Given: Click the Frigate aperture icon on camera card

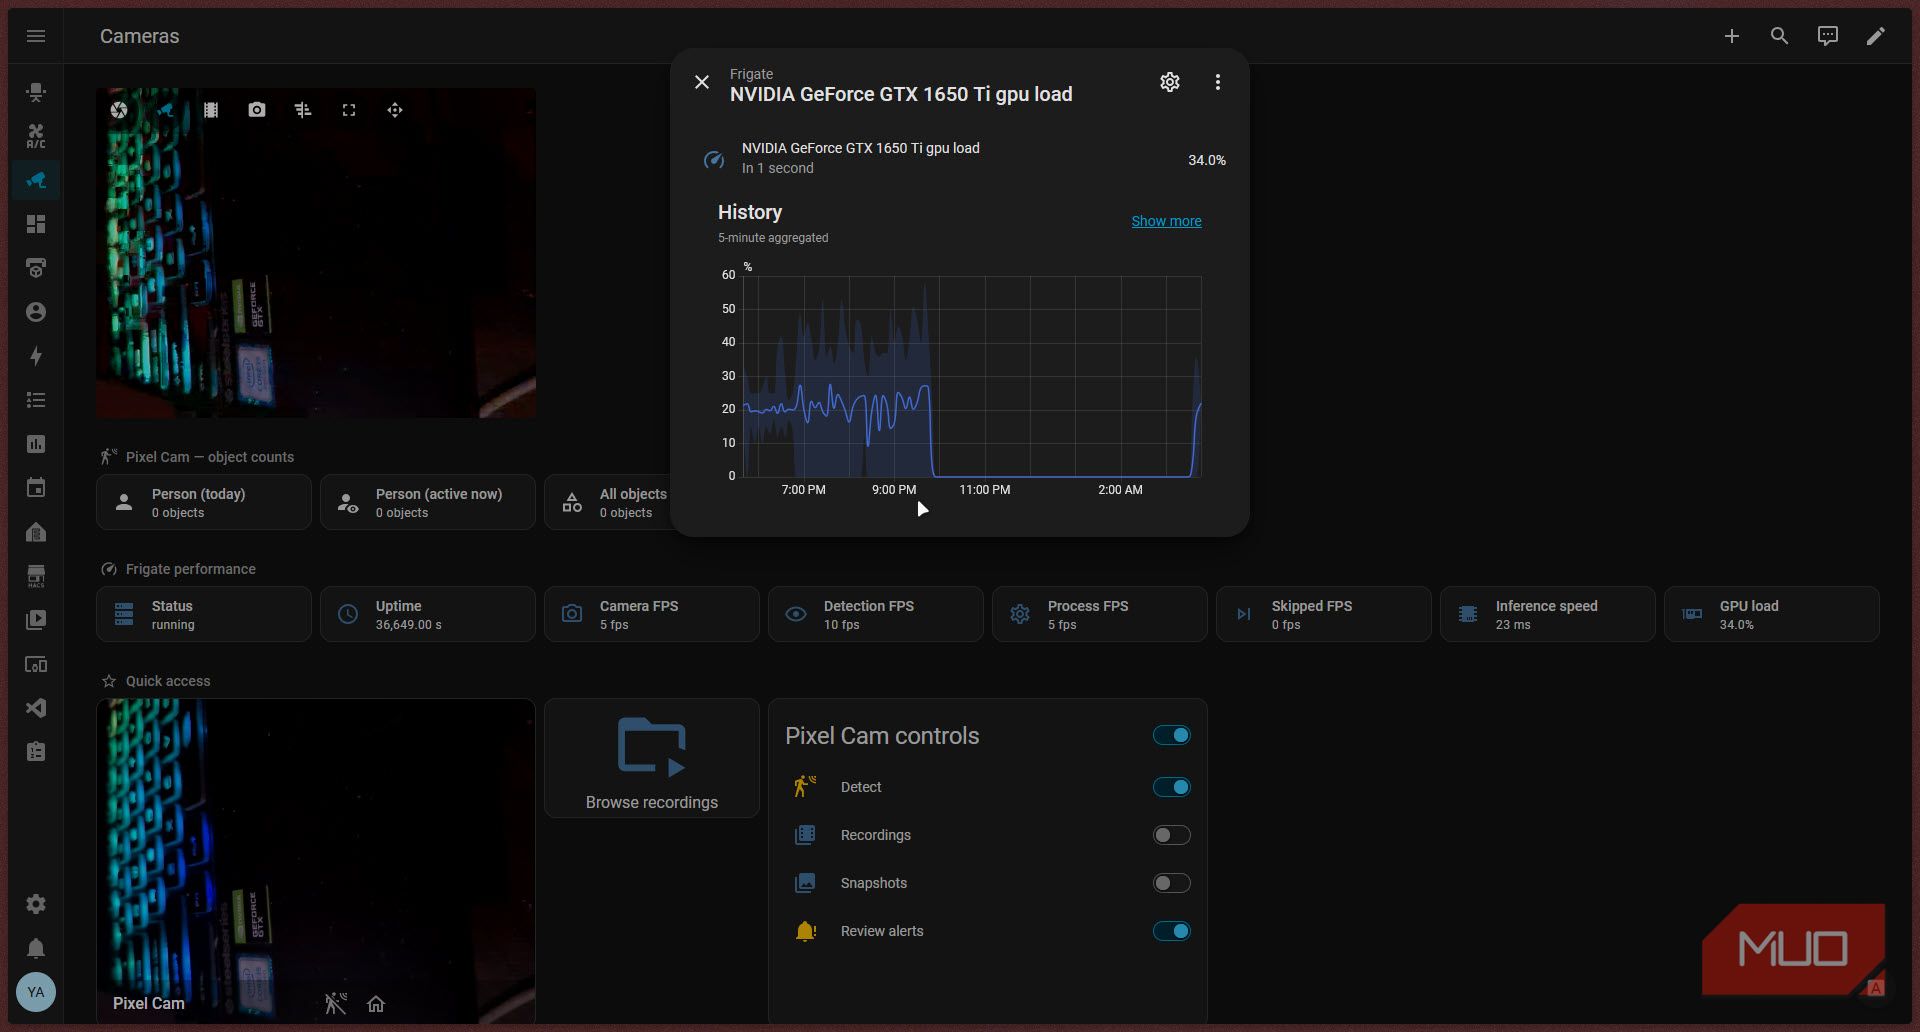Looking at the screenshot, I should point(119,110).
